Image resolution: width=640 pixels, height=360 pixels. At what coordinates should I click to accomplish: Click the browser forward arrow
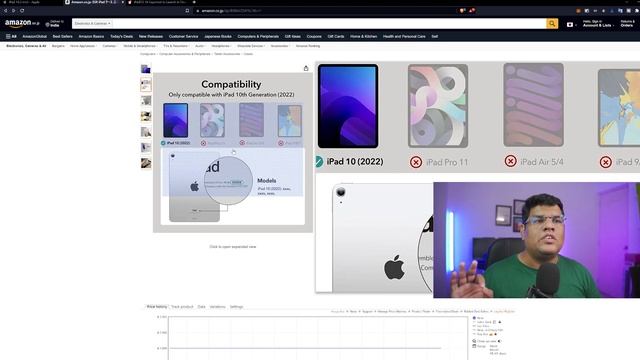tap(13, 11)
